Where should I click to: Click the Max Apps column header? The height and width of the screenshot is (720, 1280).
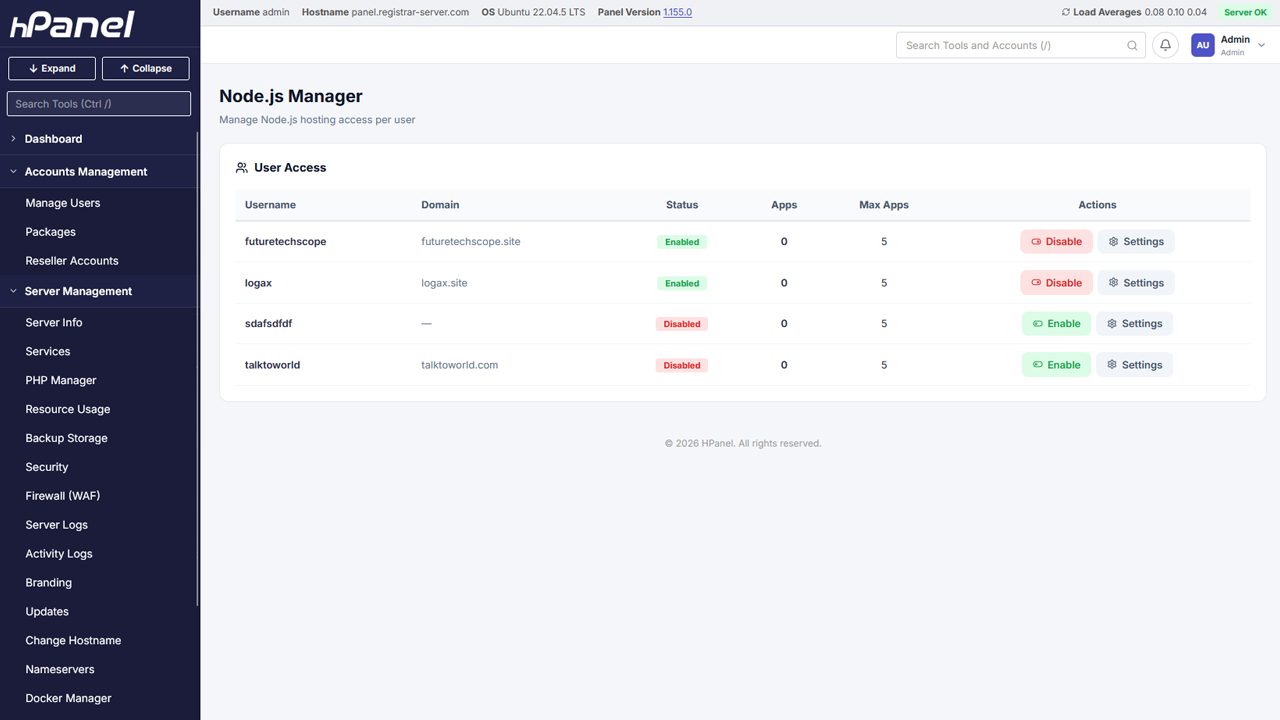pos(884,205)
